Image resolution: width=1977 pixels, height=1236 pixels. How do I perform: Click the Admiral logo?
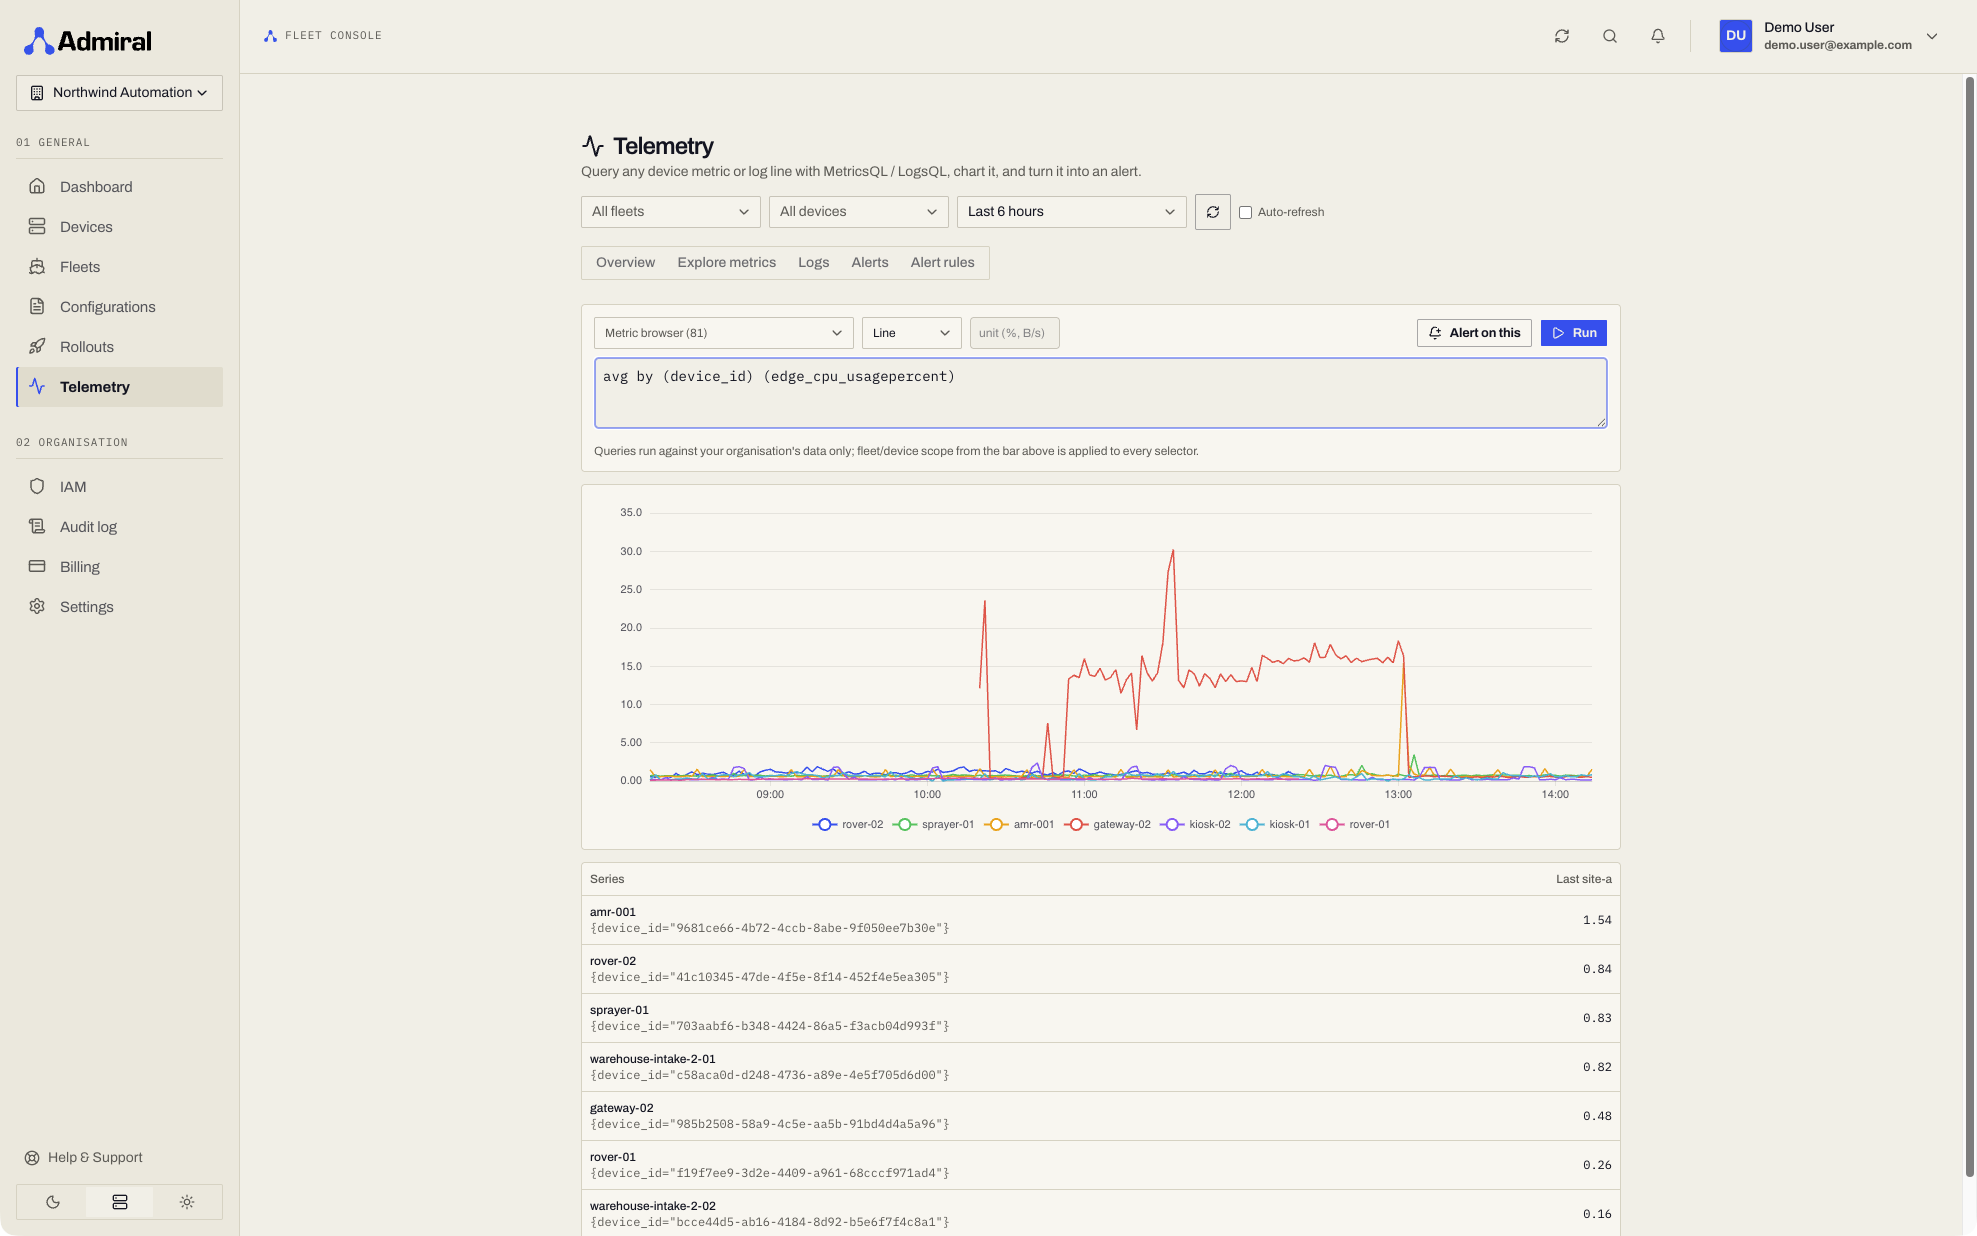[x=88, y=41]
